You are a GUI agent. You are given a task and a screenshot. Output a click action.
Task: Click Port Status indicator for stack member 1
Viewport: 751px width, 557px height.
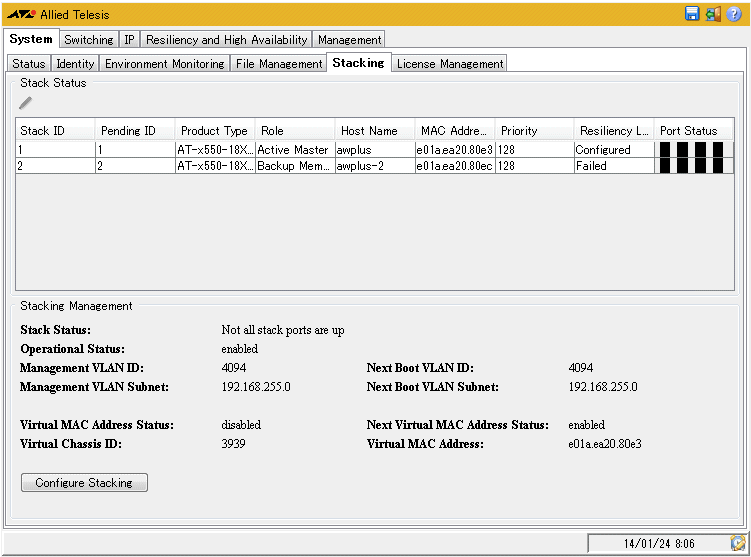pos(693,150)
